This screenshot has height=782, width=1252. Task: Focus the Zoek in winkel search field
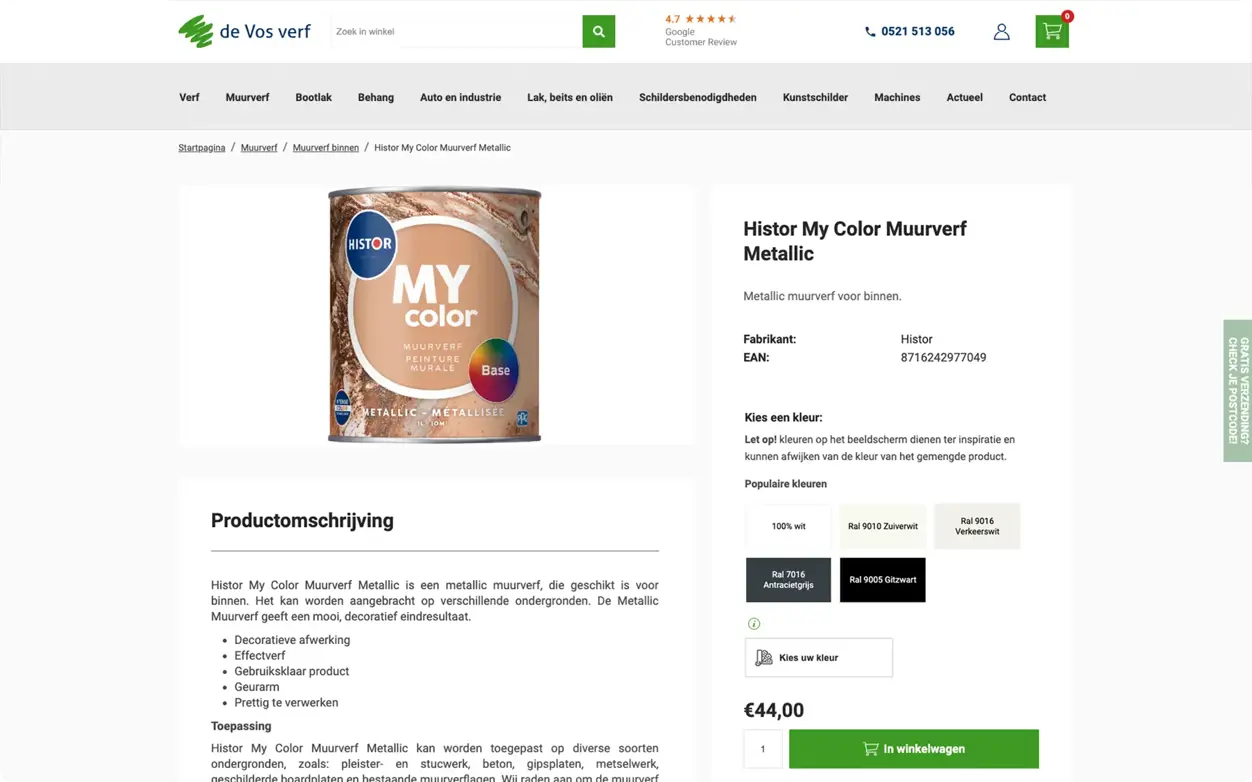coord(456,32)
